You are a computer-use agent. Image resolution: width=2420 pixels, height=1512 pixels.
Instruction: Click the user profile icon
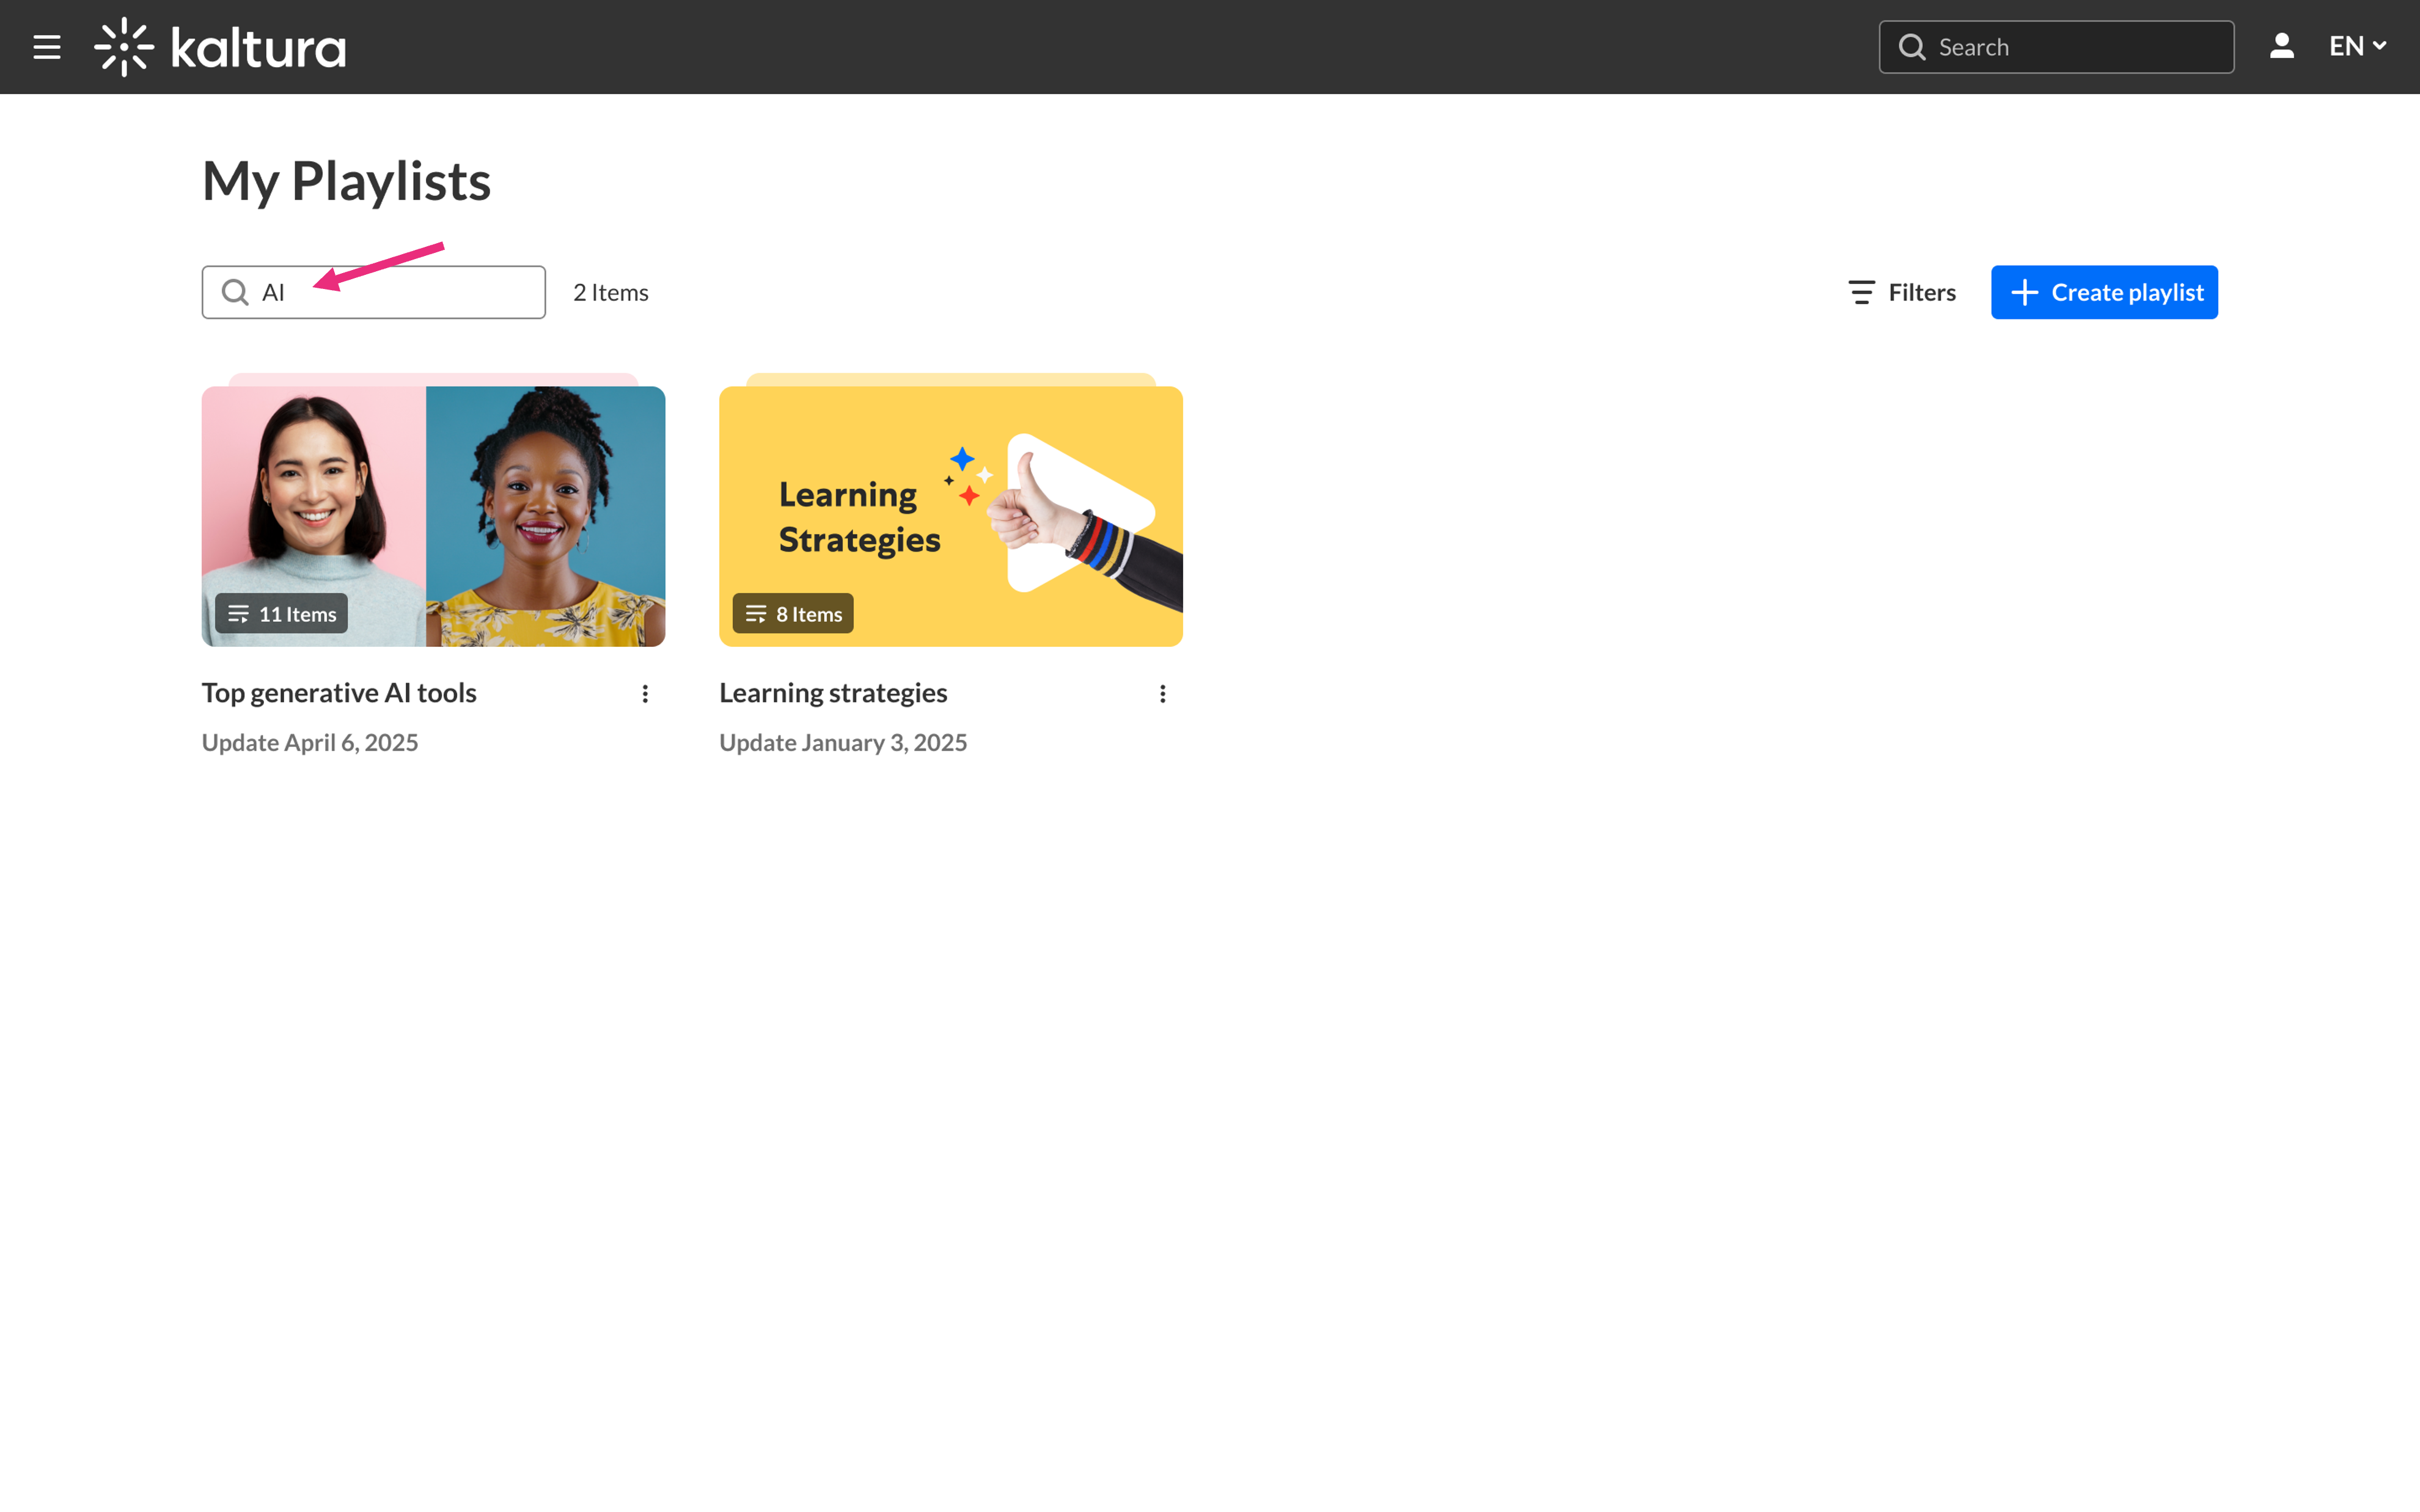pyautogui.click(x=2281, y=46)
